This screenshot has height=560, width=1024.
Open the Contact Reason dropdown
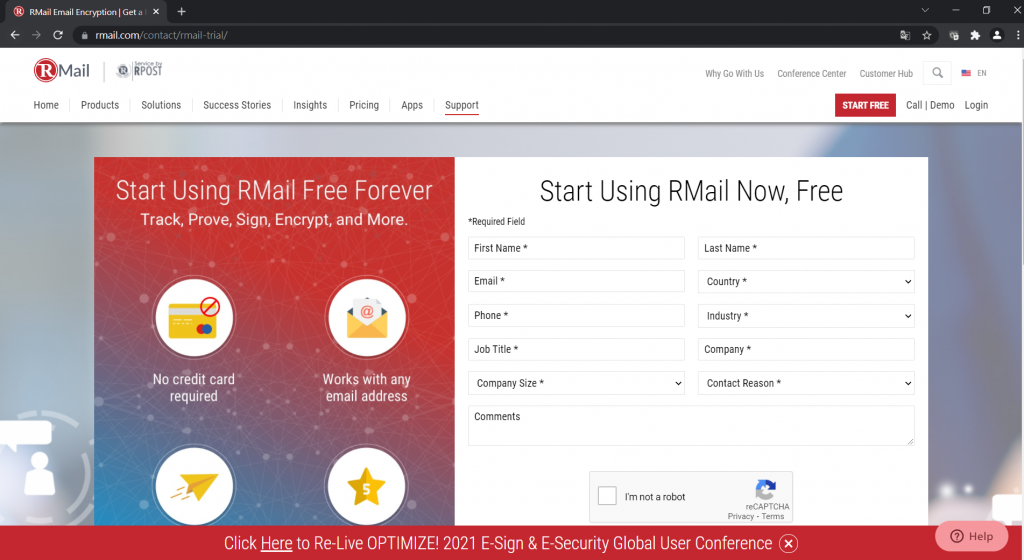806,383
